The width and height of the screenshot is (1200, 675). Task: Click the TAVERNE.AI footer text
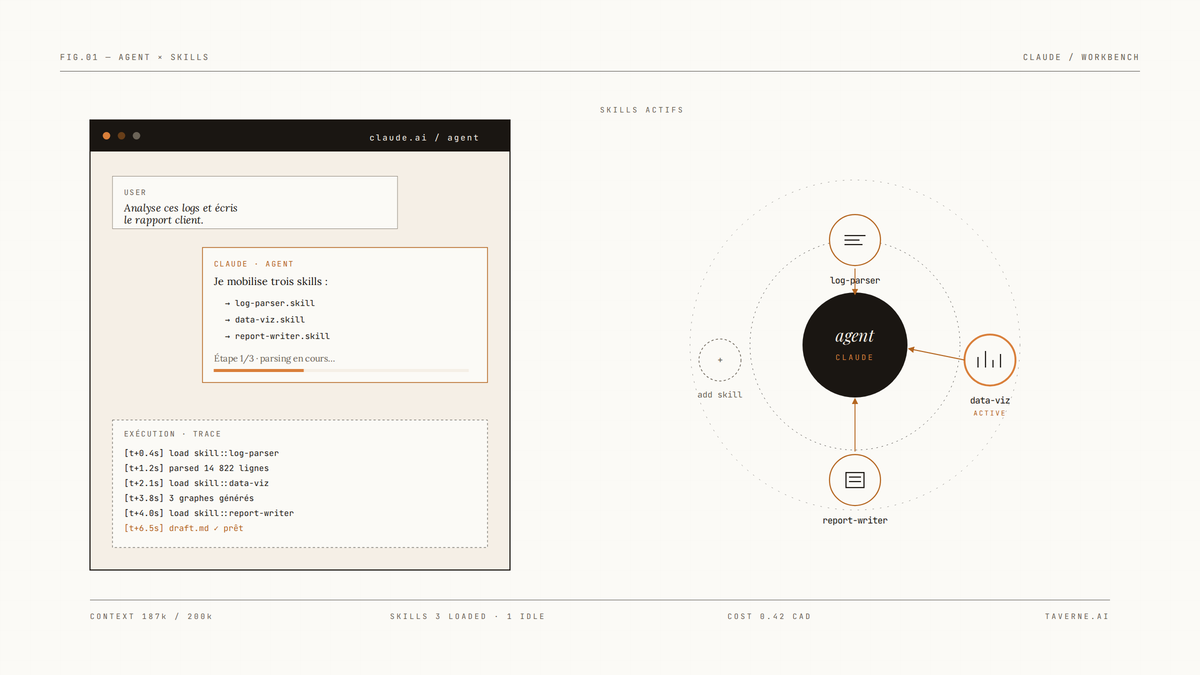coord(1077,617)
